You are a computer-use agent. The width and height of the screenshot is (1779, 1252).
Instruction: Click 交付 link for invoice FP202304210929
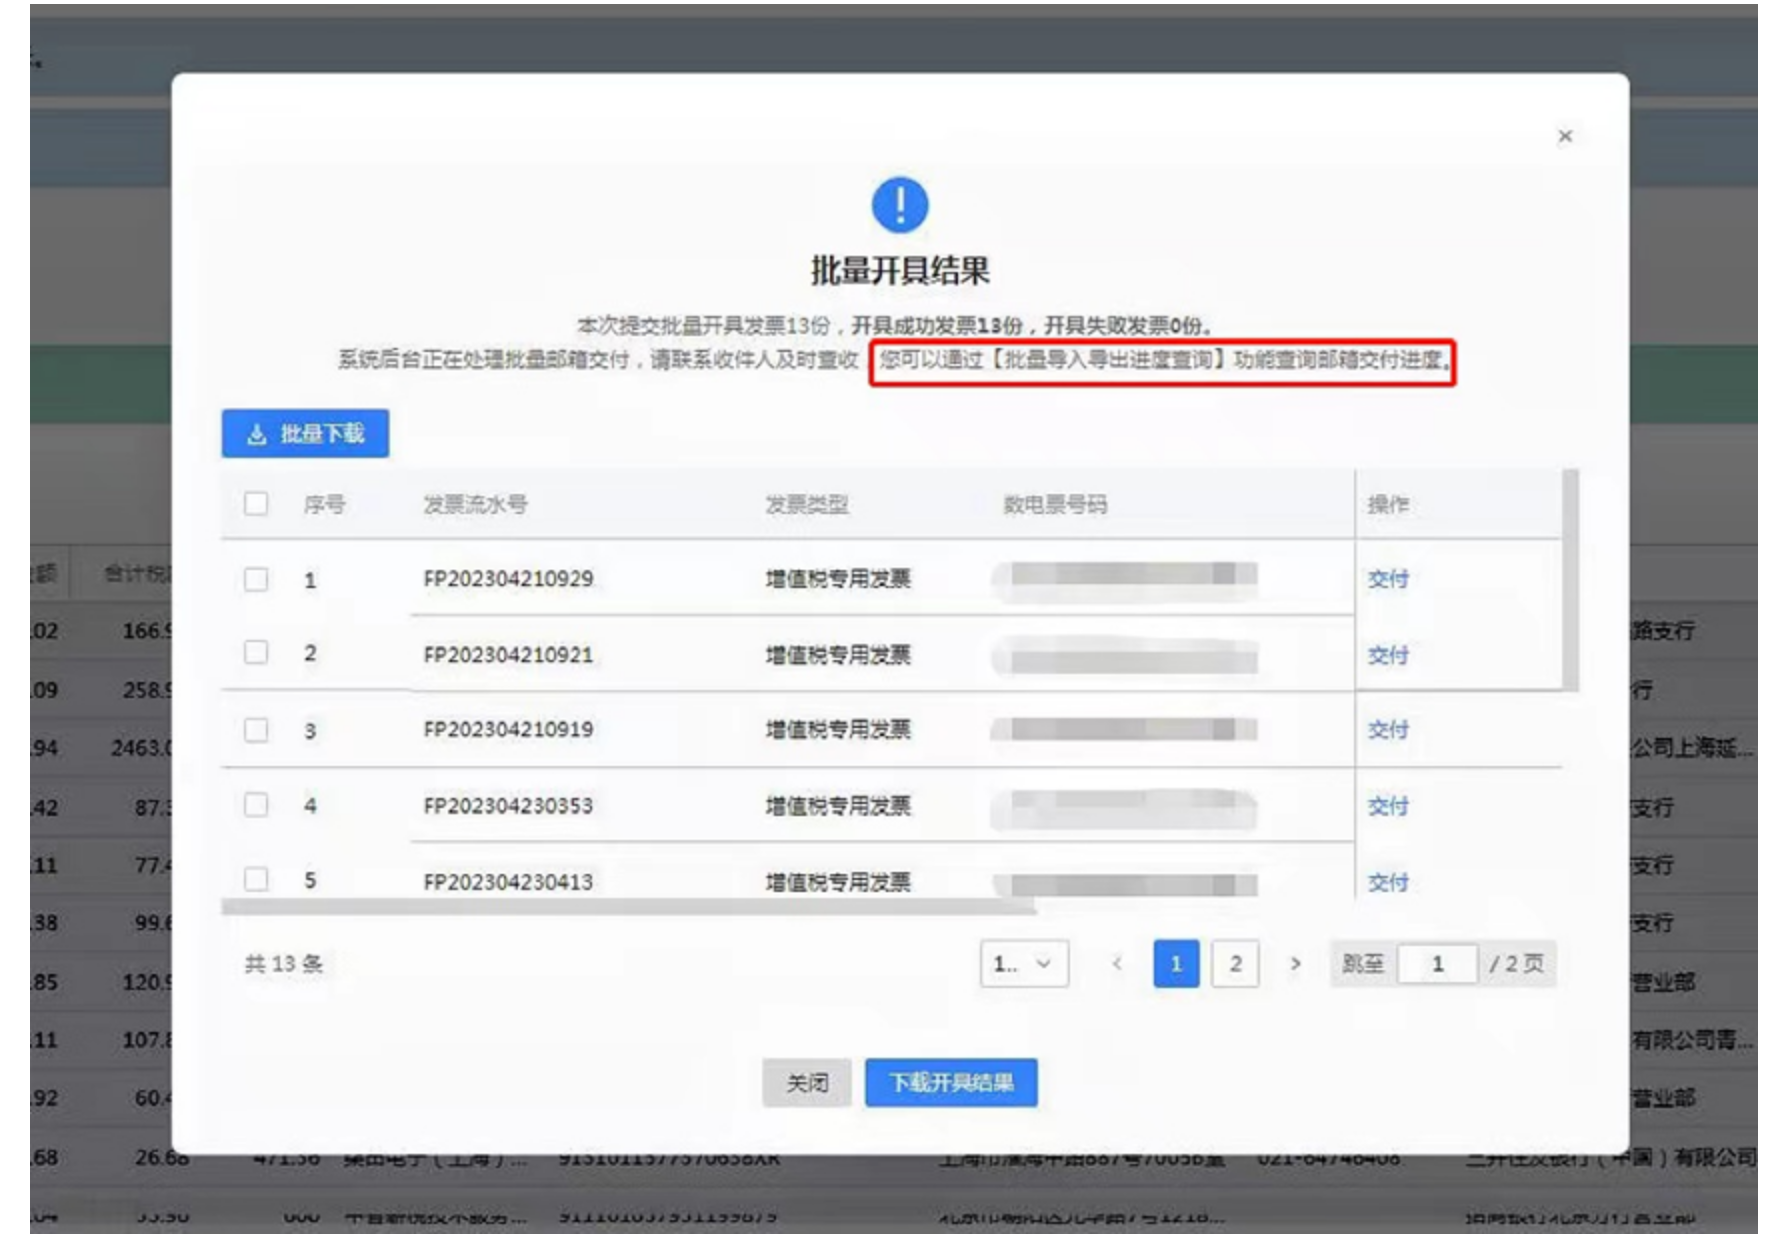[1388, 579]
